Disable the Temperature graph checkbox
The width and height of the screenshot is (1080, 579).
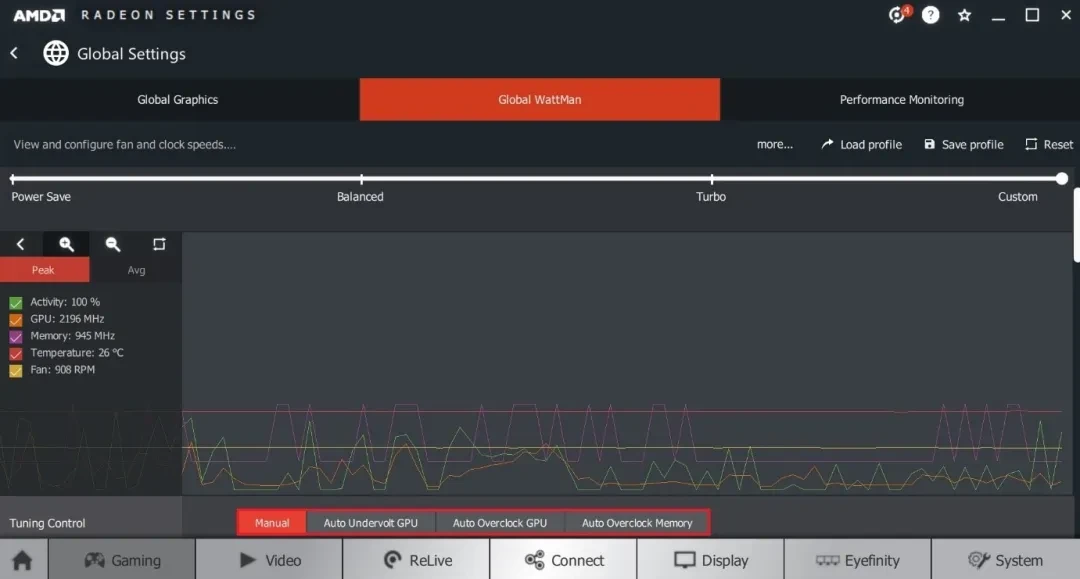[x=16, y=353]
